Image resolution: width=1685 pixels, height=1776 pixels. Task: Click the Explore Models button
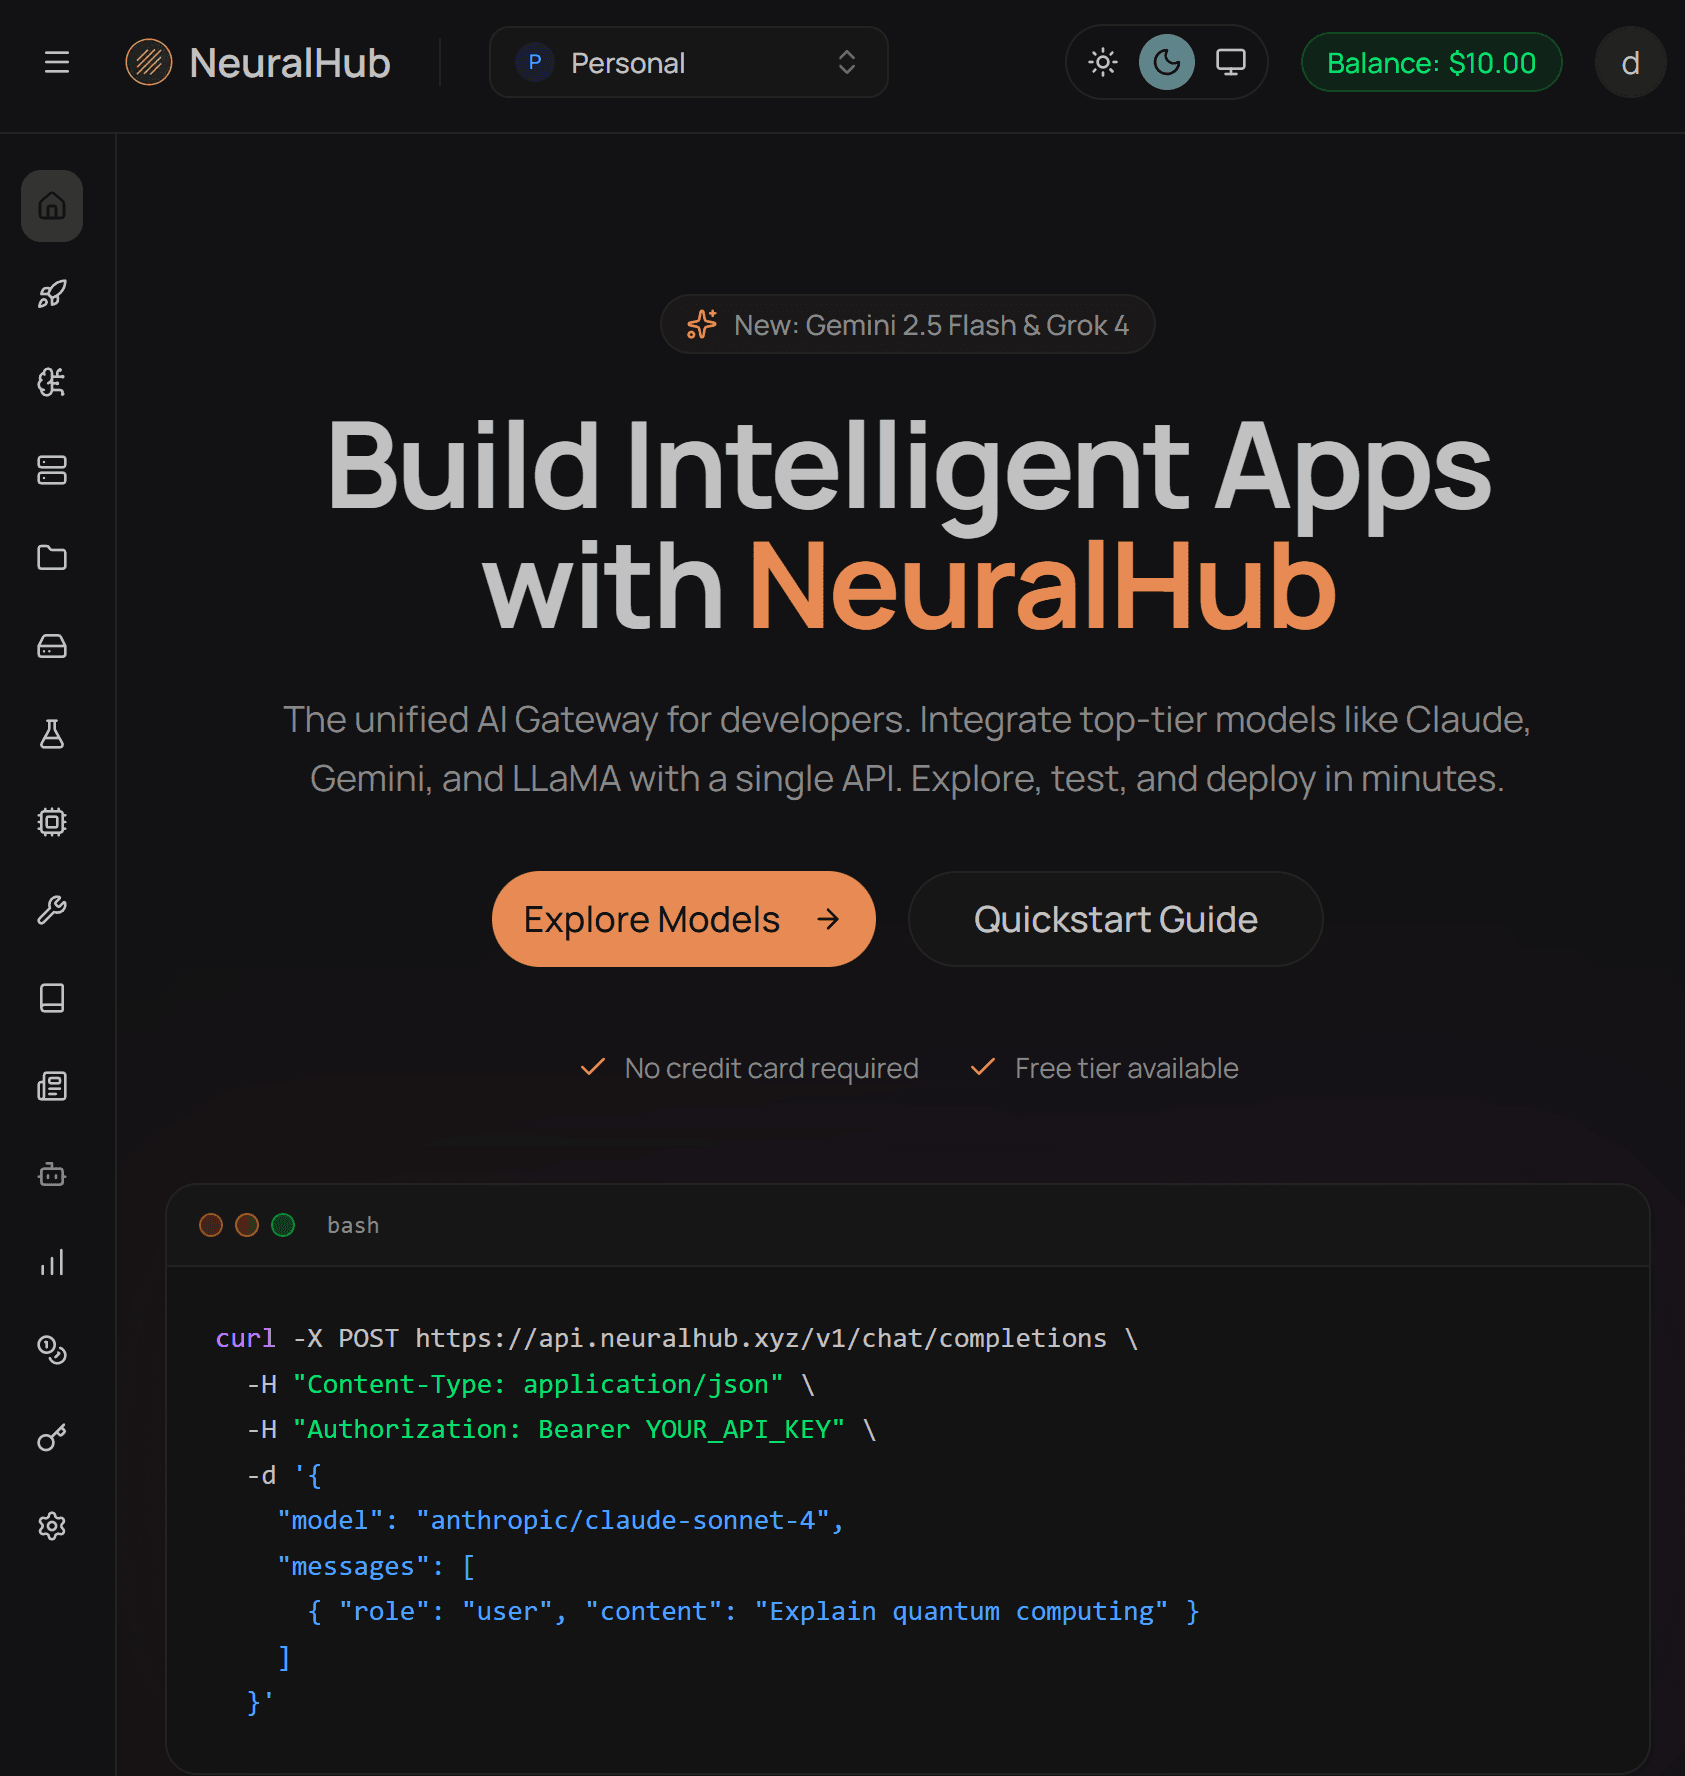(683, 919)
